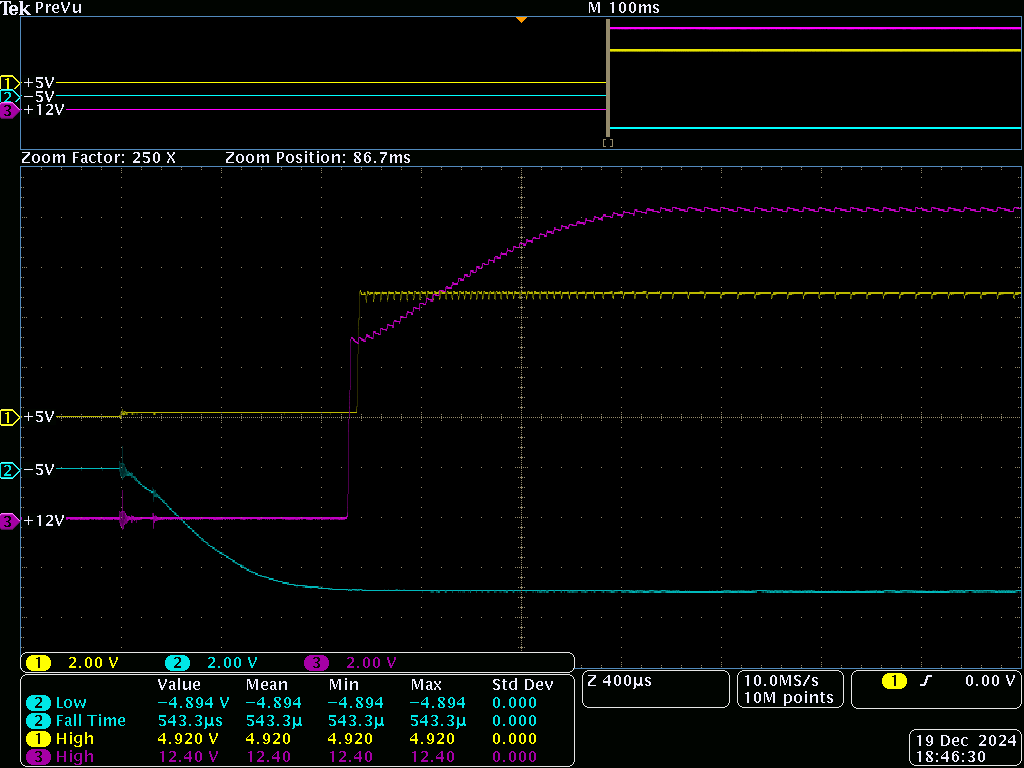Click magenta channel 3 +12V marker in zoomed view
The image size is (1024, 768).
coord(10,521)
